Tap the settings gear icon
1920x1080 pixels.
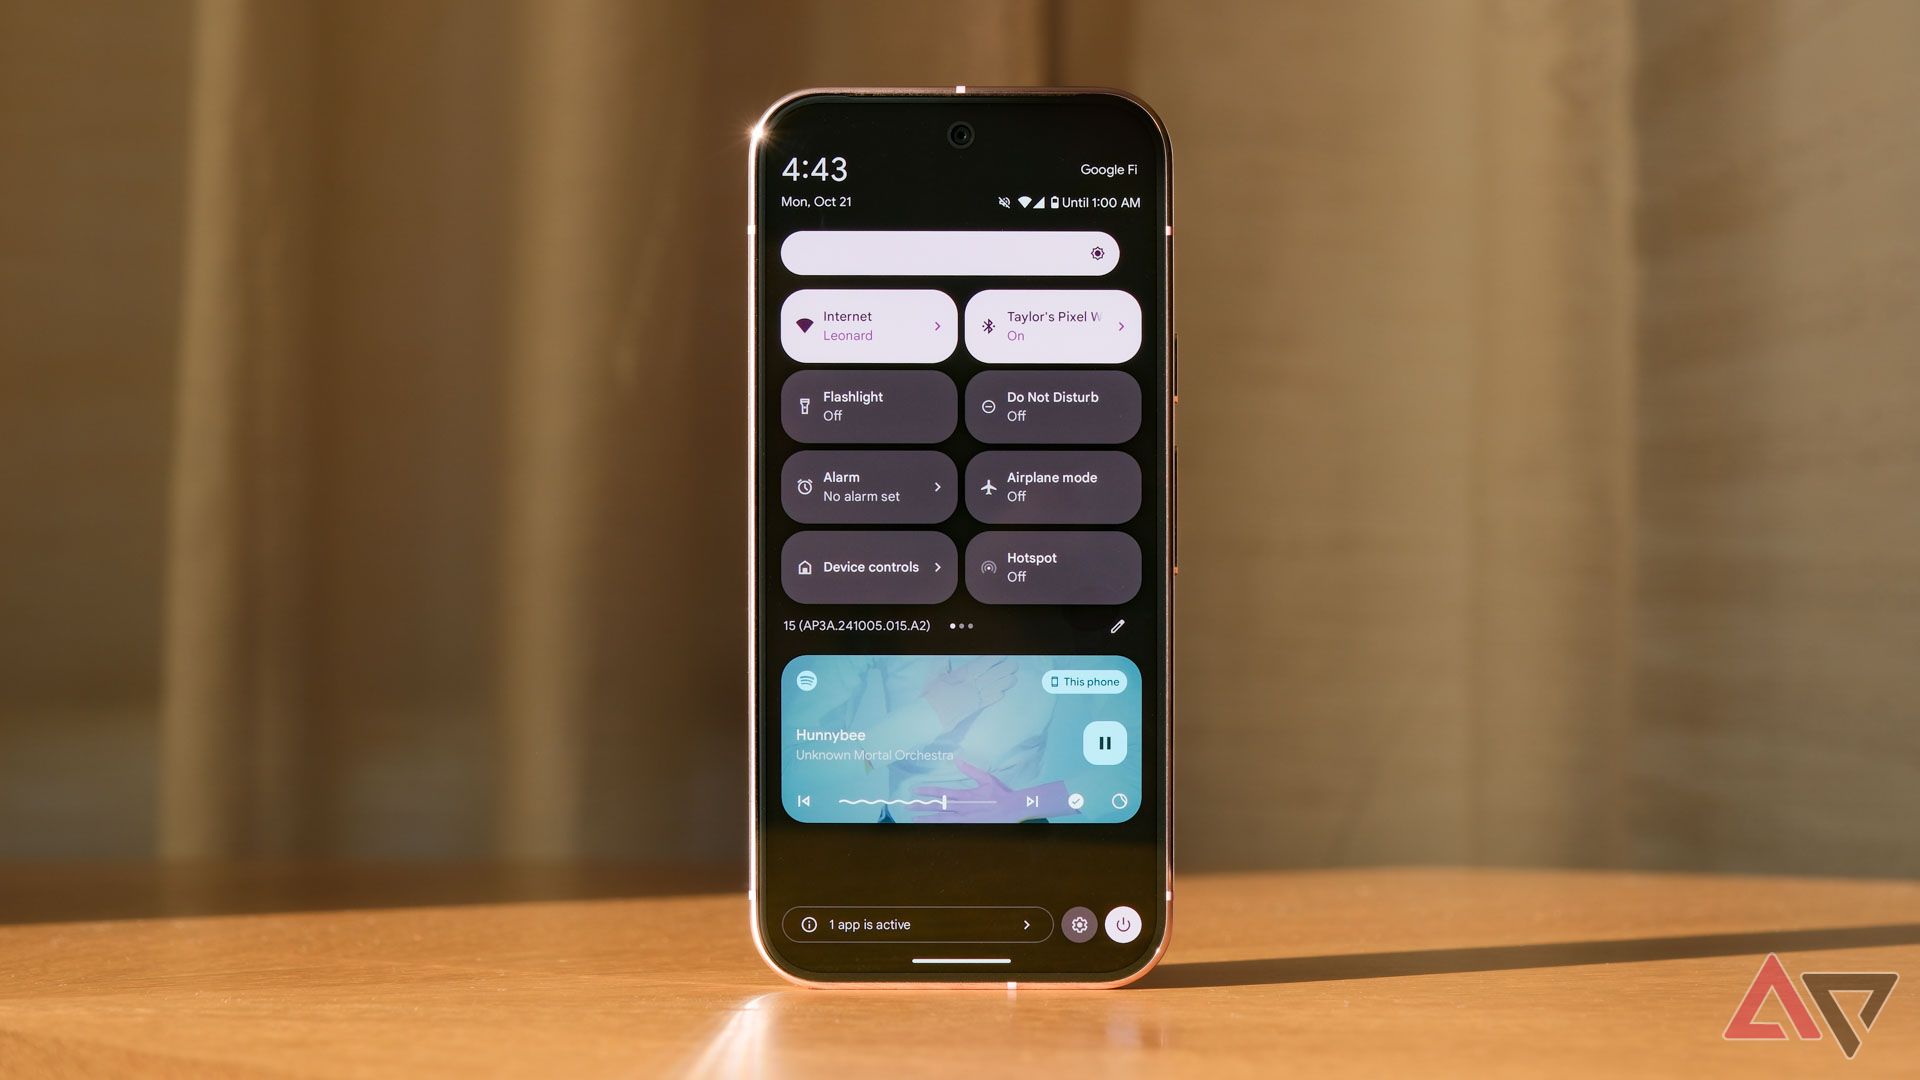tap(1079, 923)
